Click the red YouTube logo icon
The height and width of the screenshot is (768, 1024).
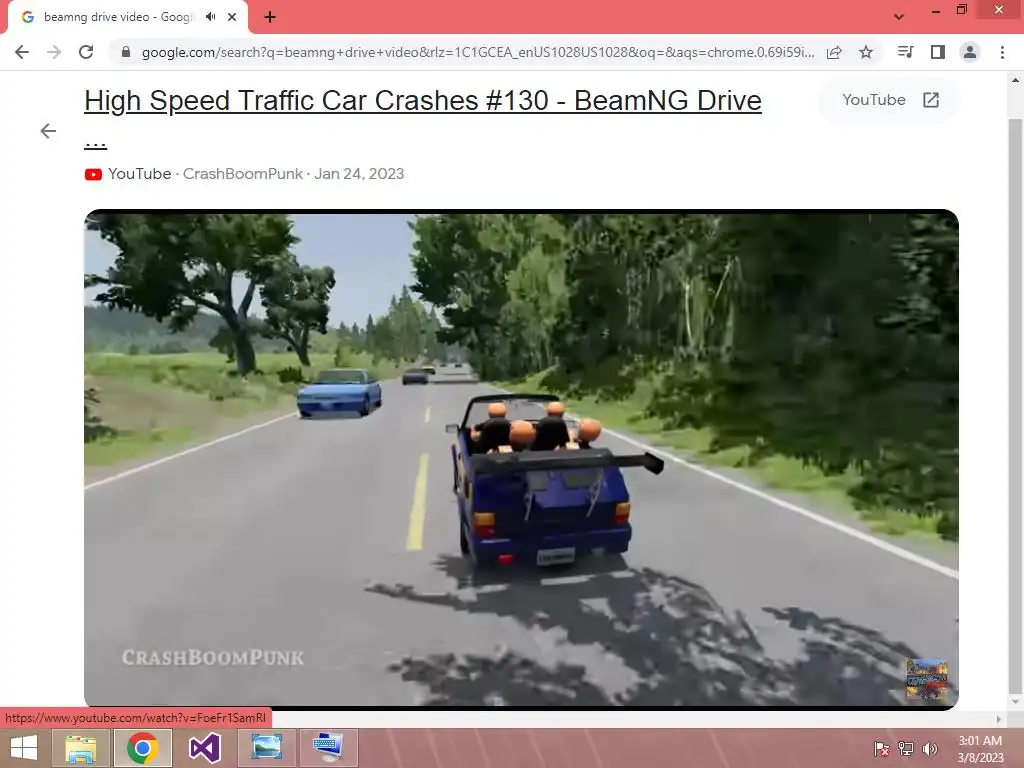click(x=93, y=174)
